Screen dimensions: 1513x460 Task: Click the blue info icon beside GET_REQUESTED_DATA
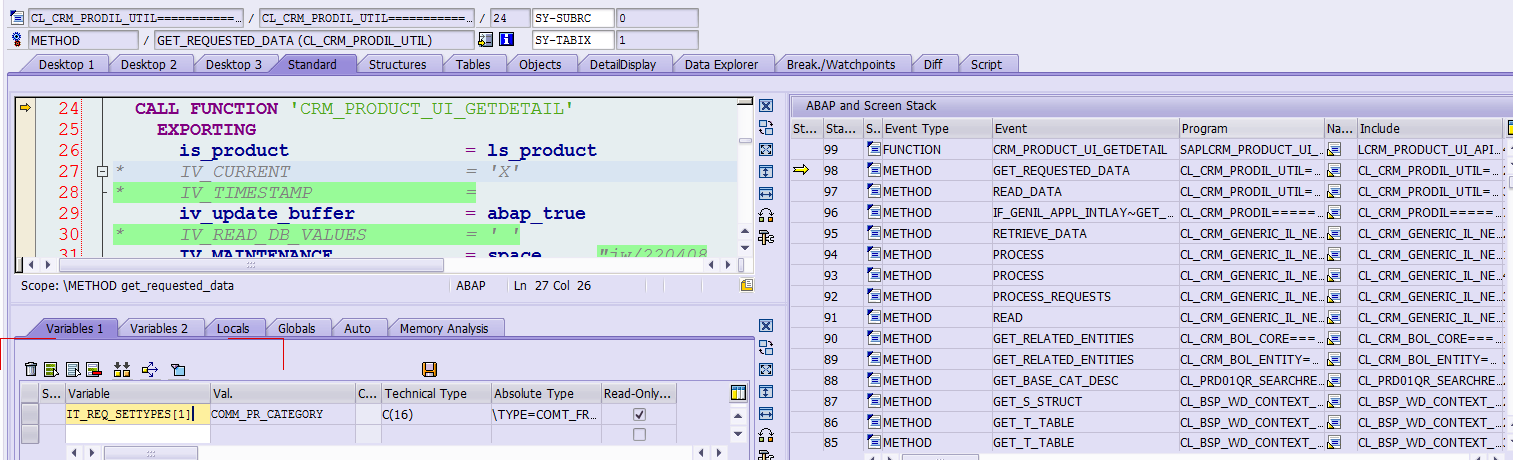(506, 40)
